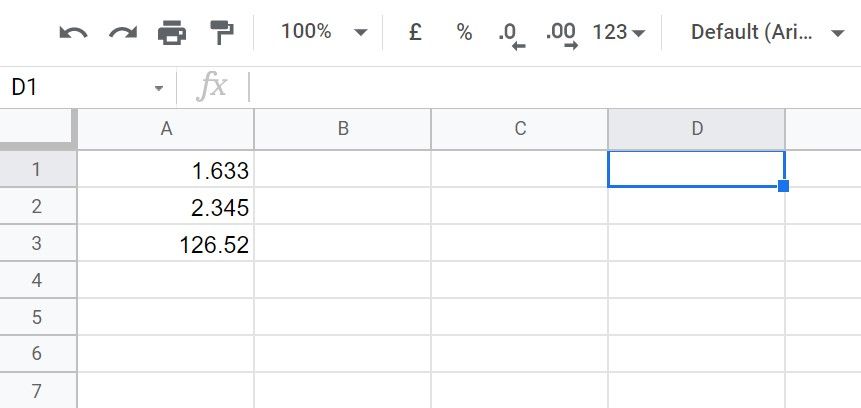Click the Print icon
The width and height of the screenshot is (861, 408).
click(172, 33)
